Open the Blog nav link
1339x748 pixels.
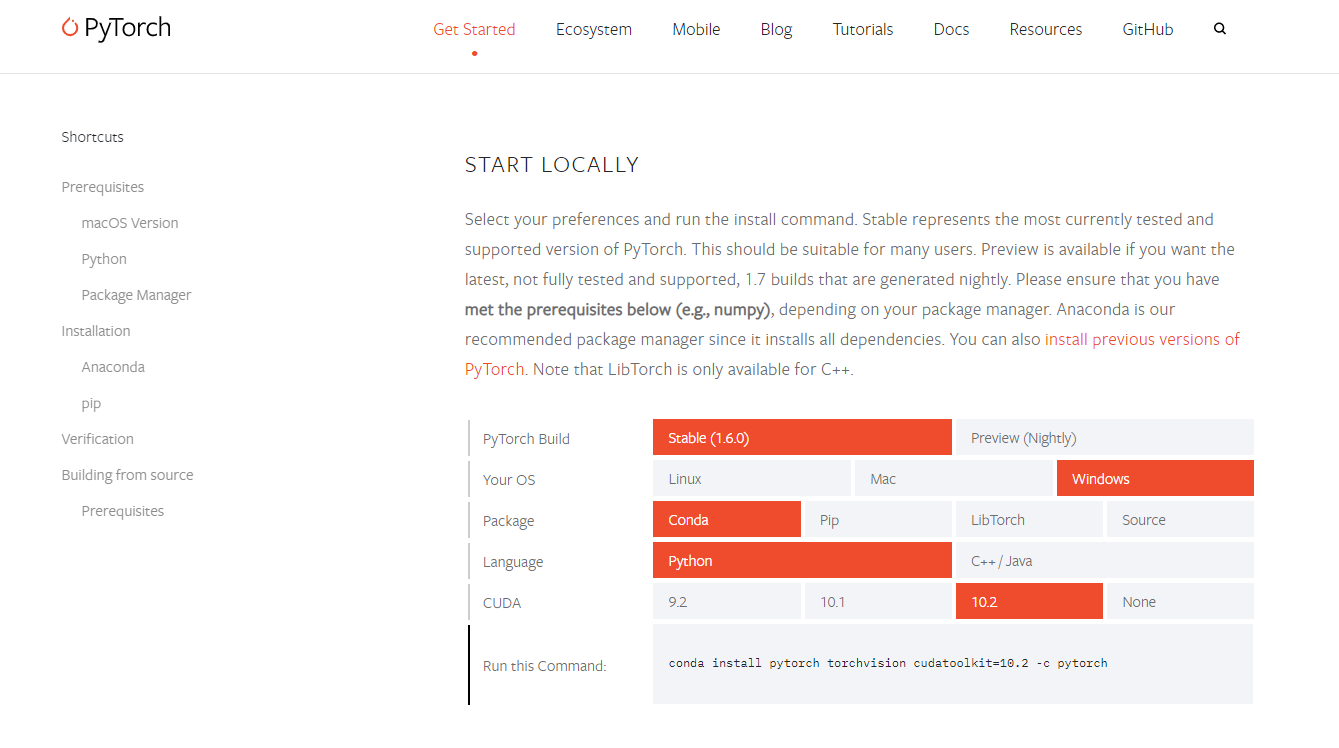tap(776, 29)
